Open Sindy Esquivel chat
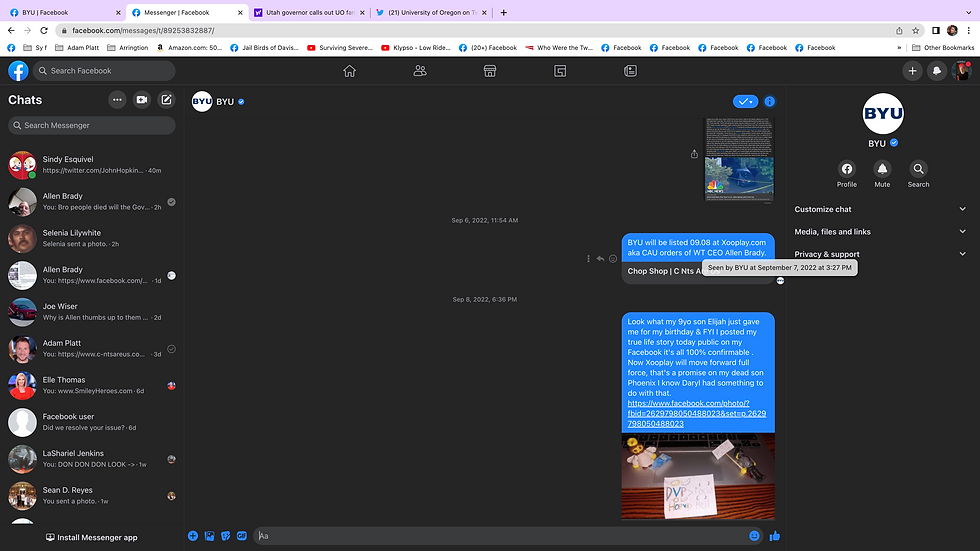The height and width of the screenshot is (551, 980). tap(92, 165)
